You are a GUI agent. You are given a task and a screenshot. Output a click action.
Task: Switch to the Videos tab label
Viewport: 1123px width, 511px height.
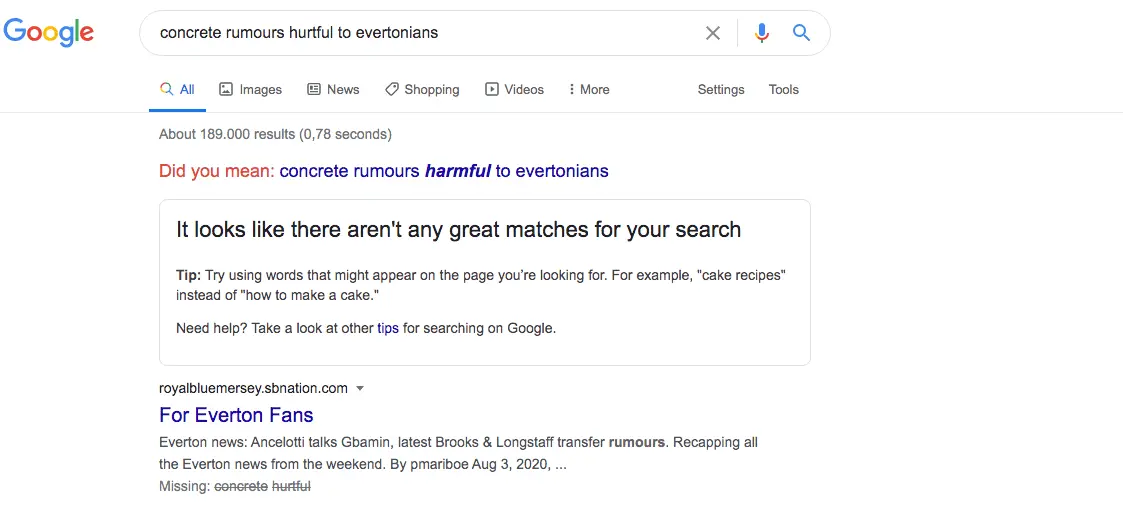coord(524,89)
